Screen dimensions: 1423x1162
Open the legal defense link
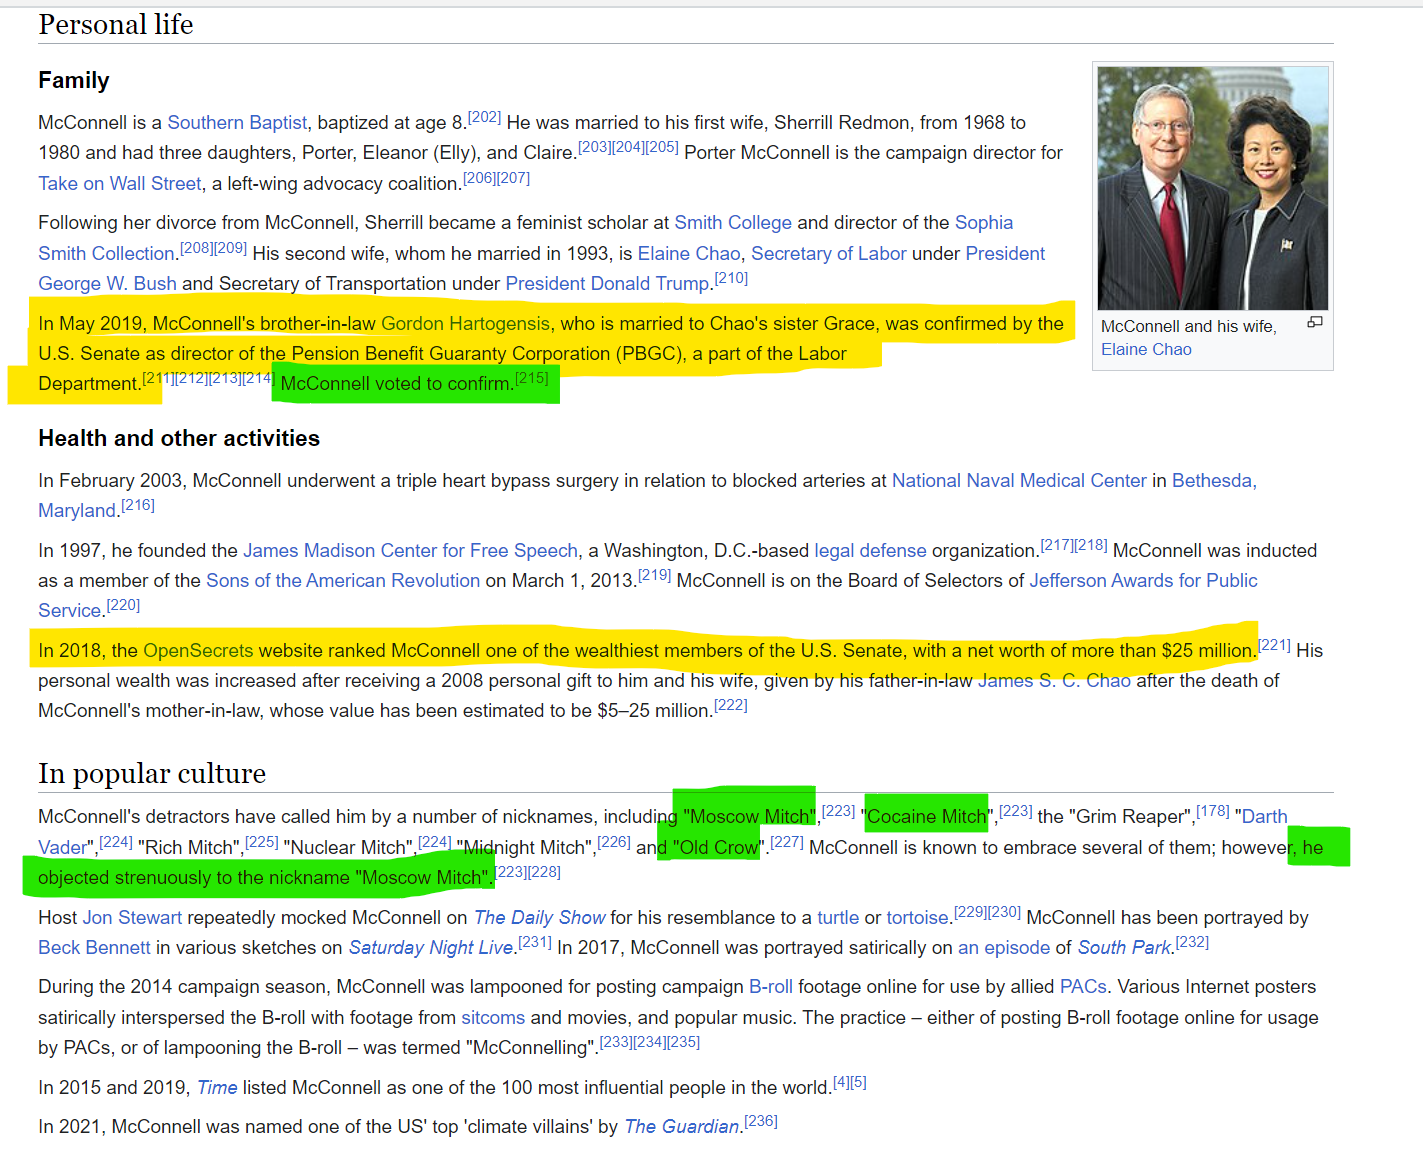[x=870, y=550]
